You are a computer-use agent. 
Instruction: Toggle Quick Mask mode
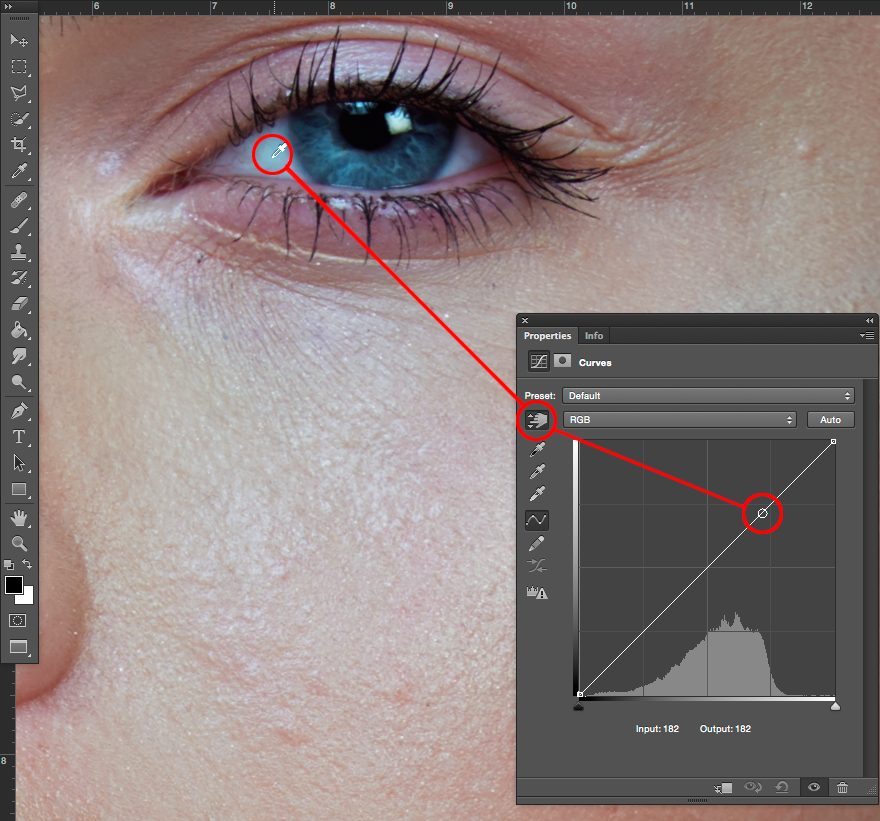(x=18, y=621)
